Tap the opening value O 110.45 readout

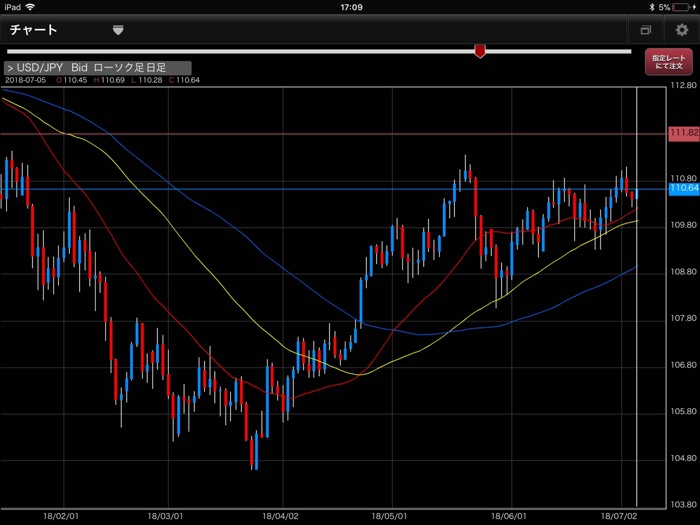[x=73, y=78]
